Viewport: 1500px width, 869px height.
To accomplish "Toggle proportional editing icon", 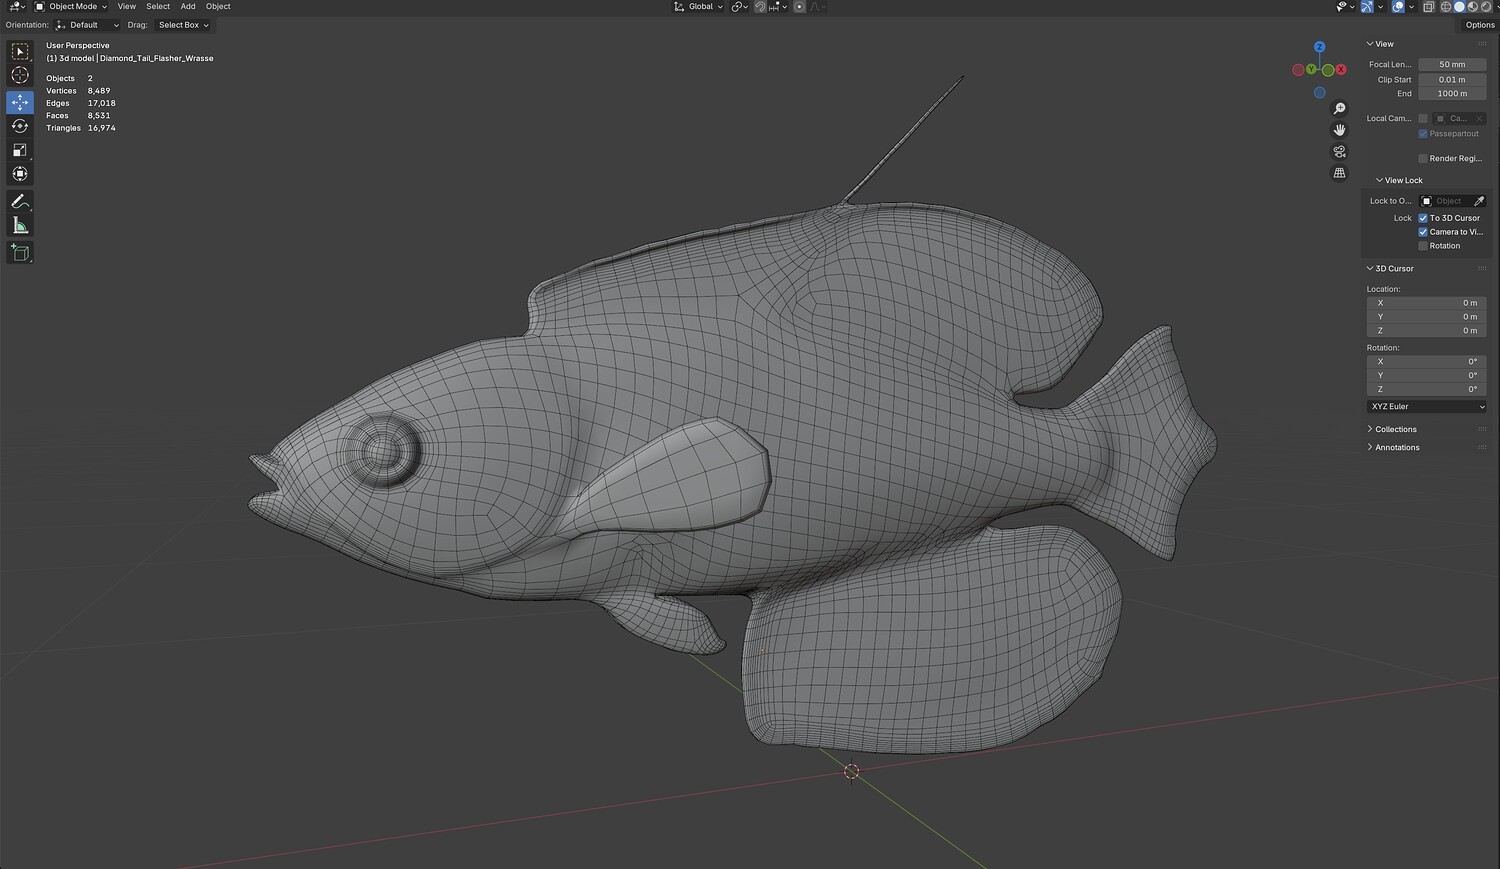I will (x=799, y=7).
